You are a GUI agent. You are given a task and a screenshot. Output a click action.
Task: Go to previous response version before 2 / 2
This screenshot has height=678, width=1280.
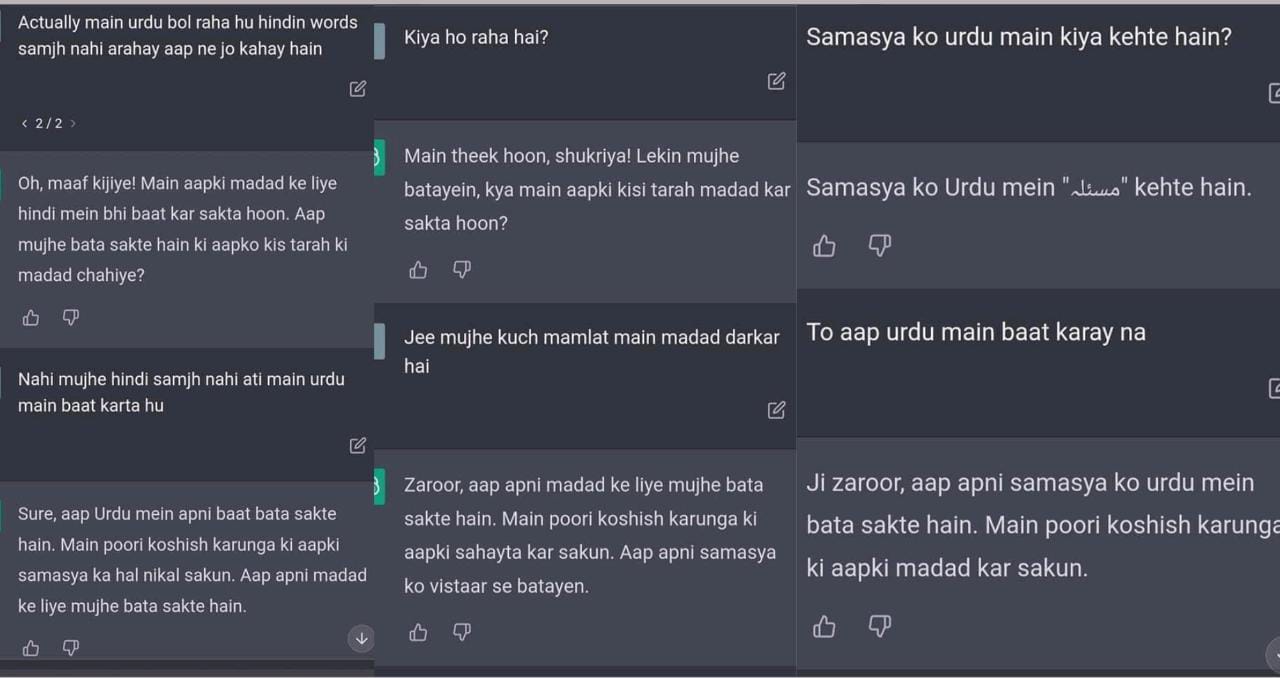click(24, 124)
